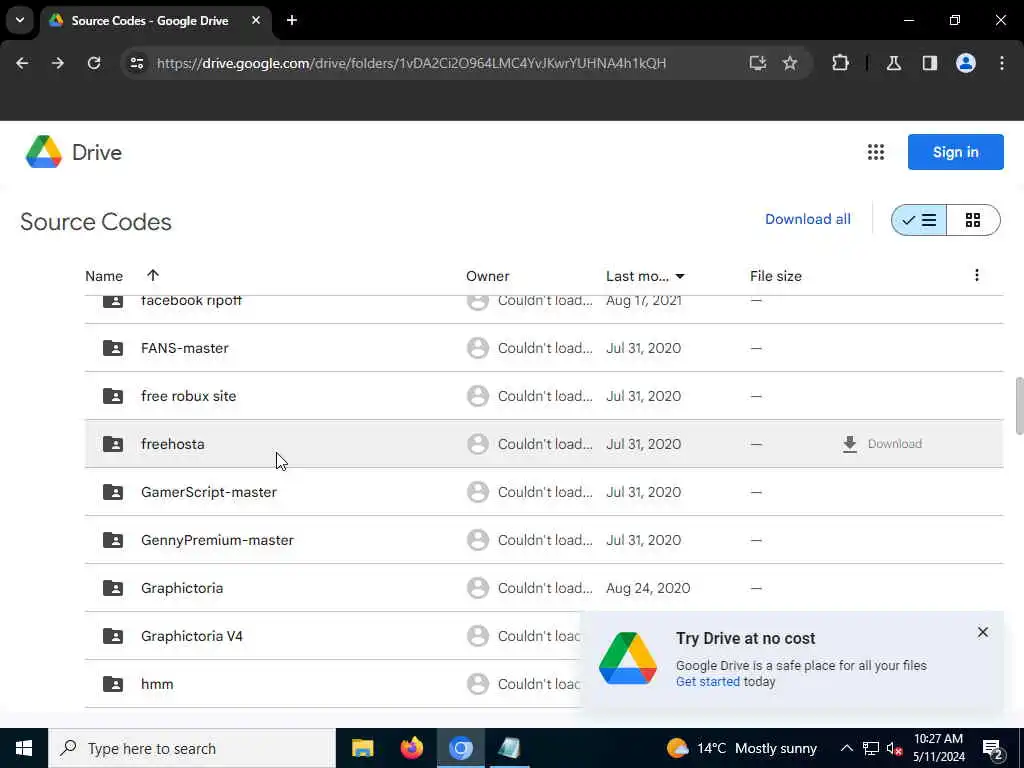Click the Chrome side panel icon
The width and height of the screenshot is (1024, 768).
(930, 63)
